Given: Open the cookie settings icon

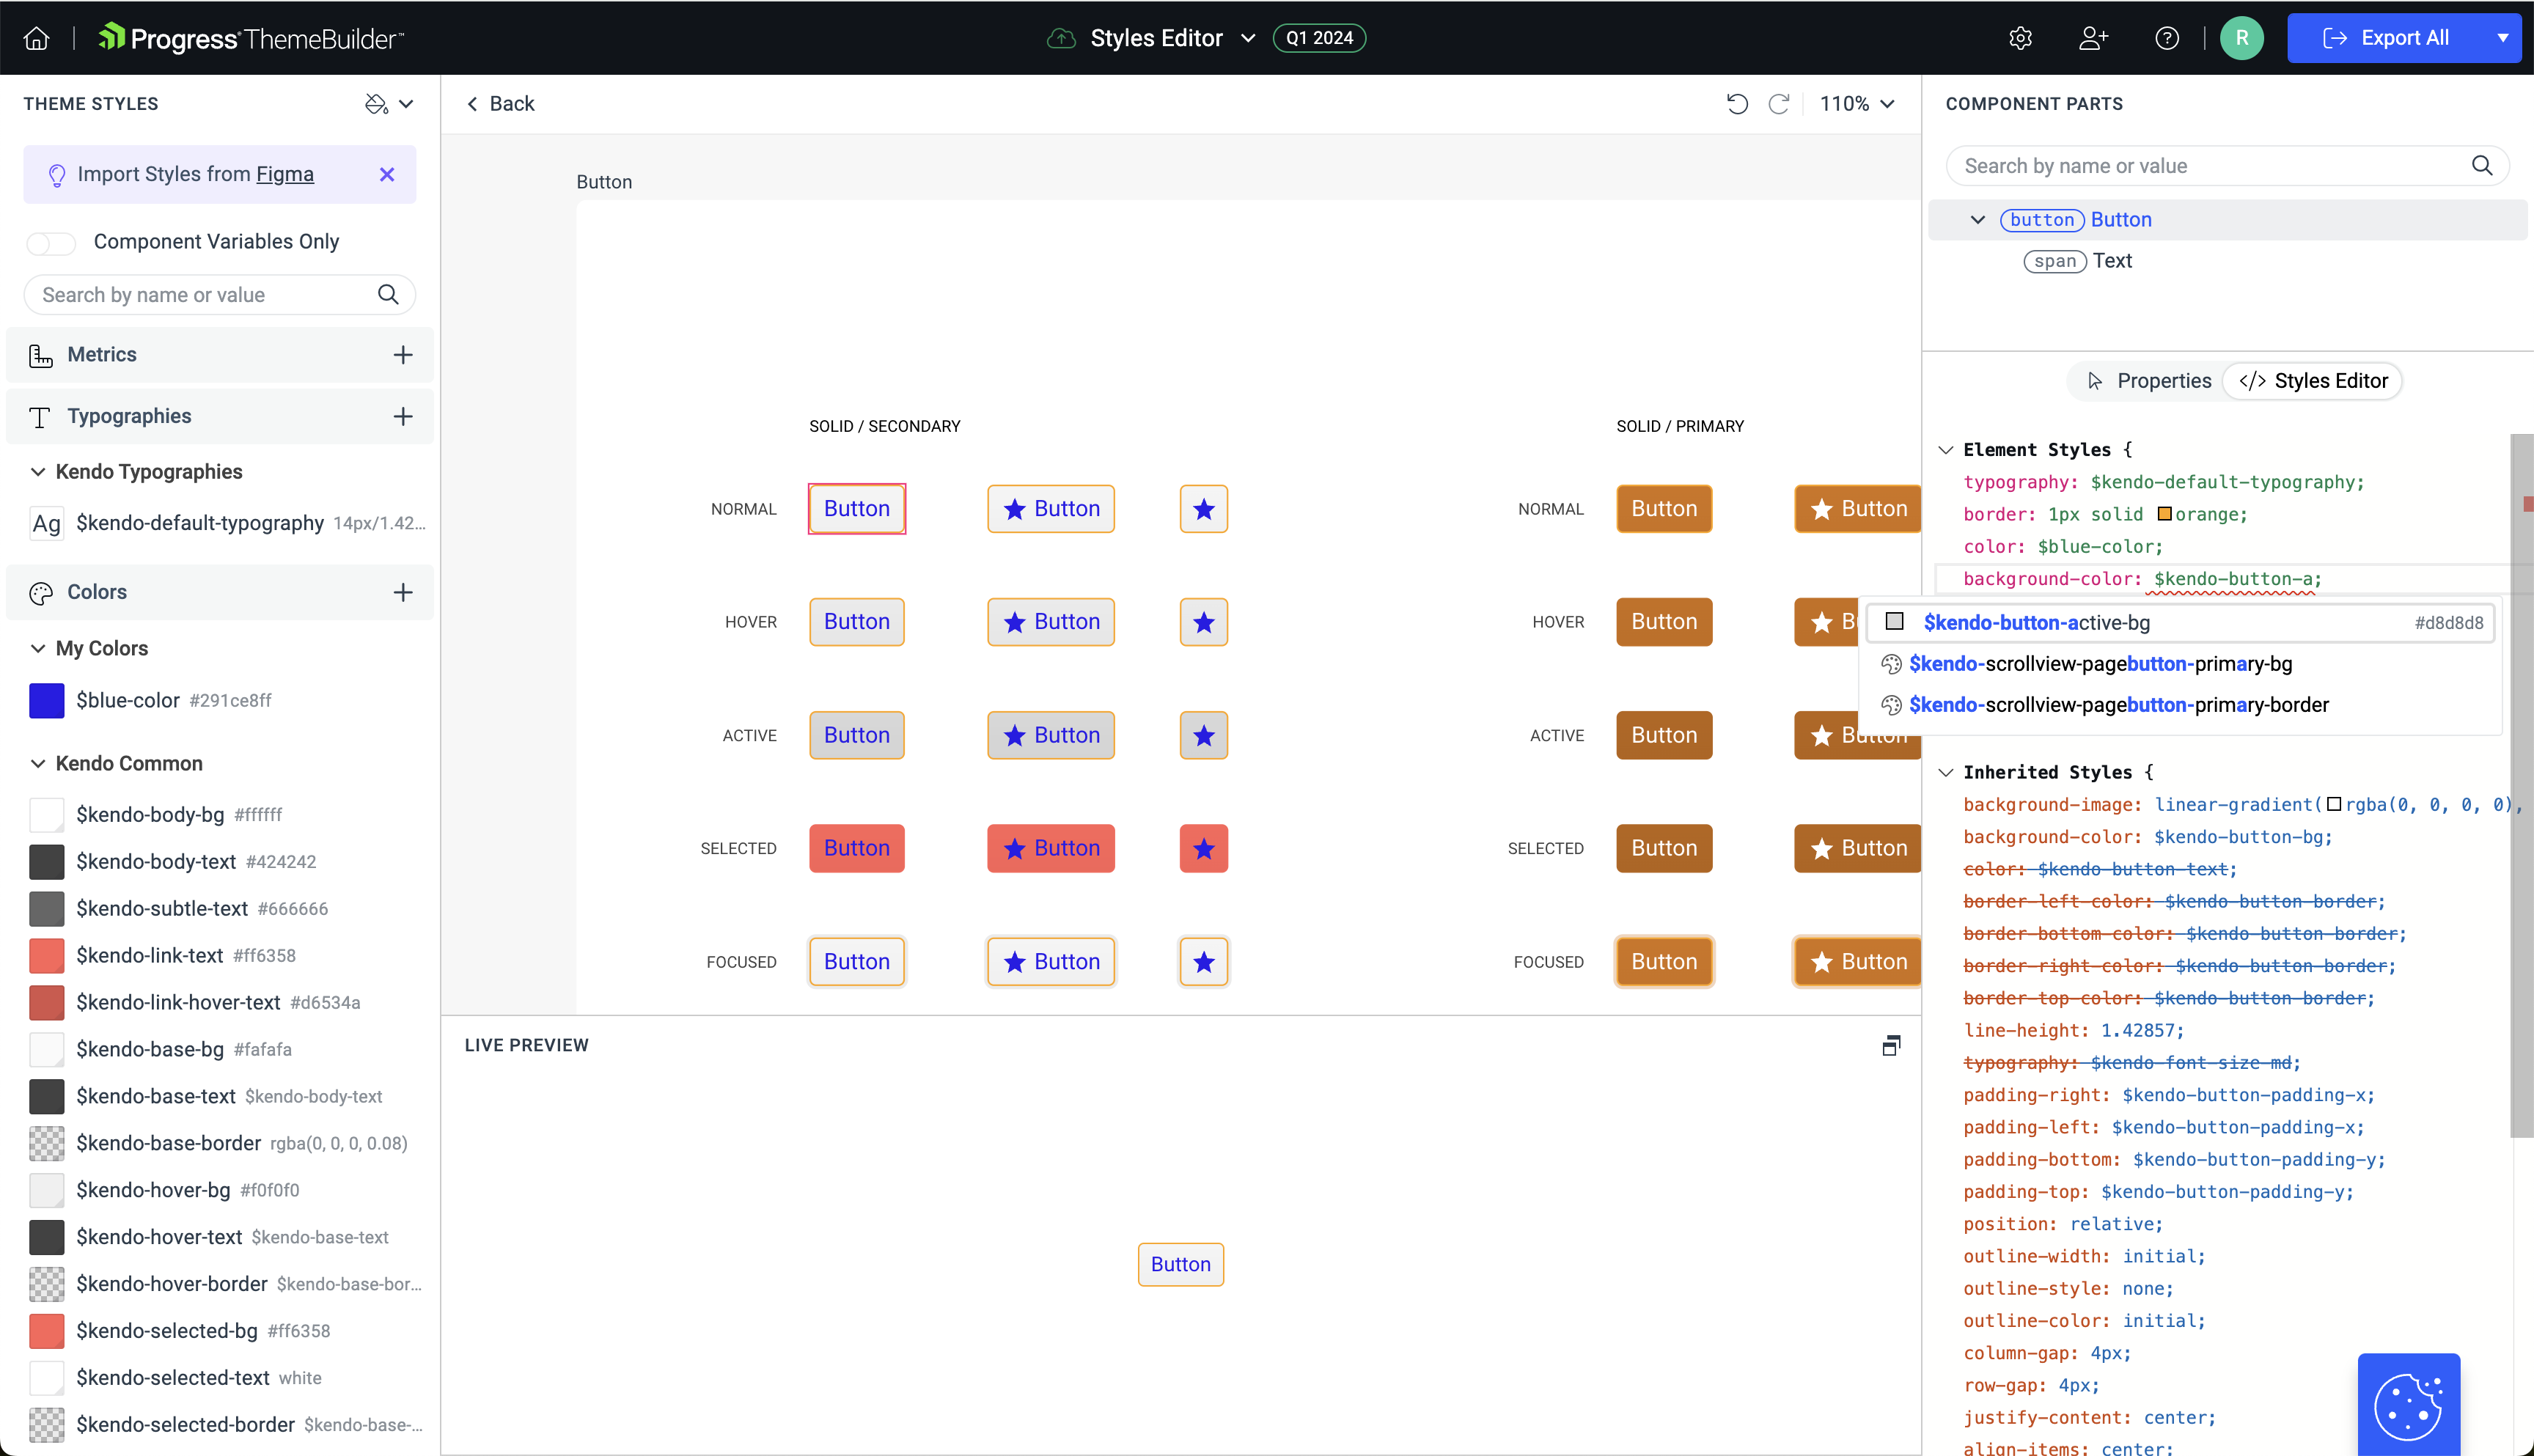Looking at the screenshot, I should coord(2409,1406).
